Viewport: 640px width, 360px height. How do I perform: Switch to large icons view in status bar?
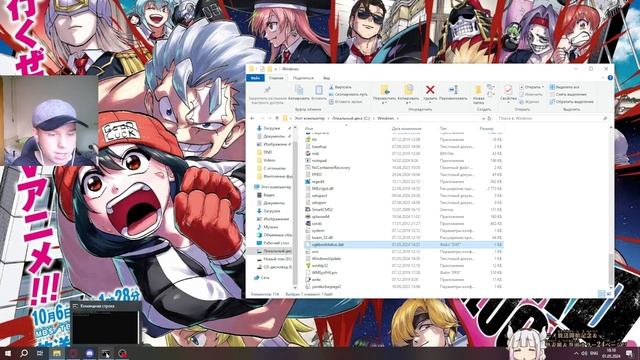tap(609, 294)
